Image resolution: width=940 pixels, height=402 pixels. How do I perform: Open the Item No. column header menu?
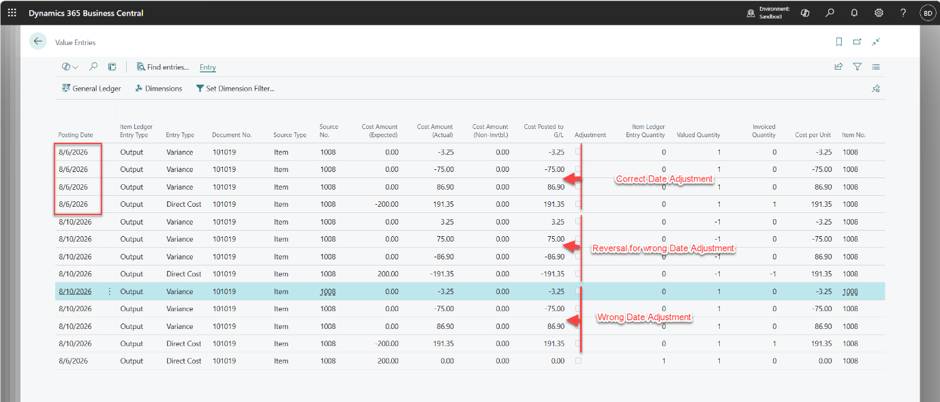coord(854,135)
